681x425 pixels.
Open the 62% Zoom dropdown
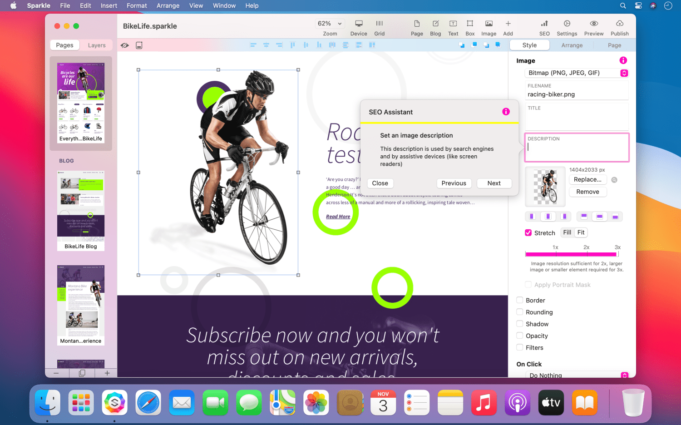330,23
